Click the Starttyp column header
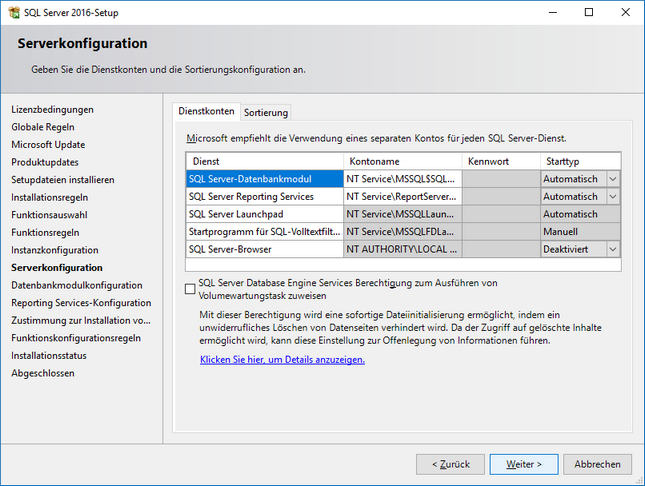Image resolution: width=645 pixels, height=486 pixels. (580, 161)
